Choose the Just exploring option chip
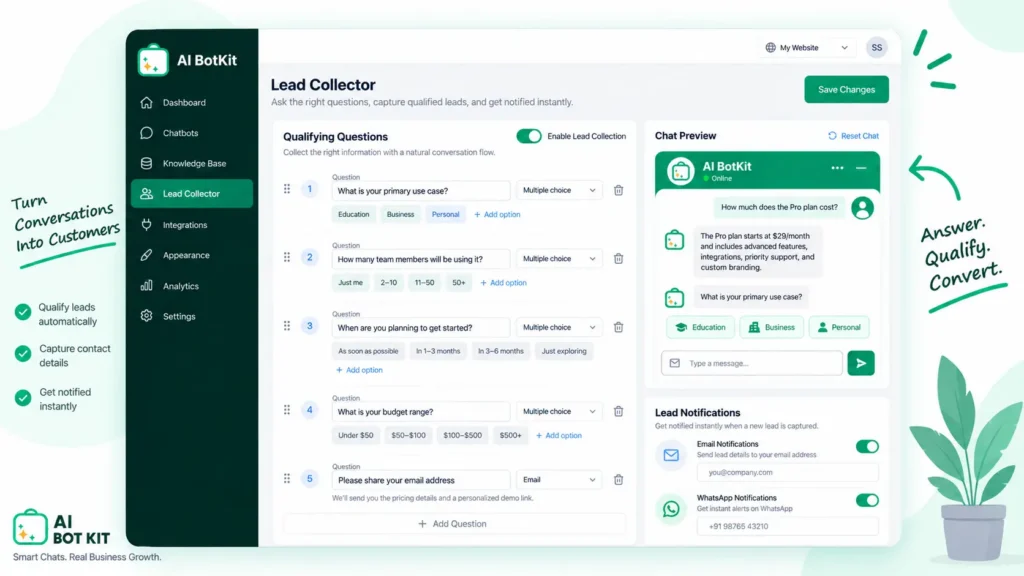 click(564, 351)
